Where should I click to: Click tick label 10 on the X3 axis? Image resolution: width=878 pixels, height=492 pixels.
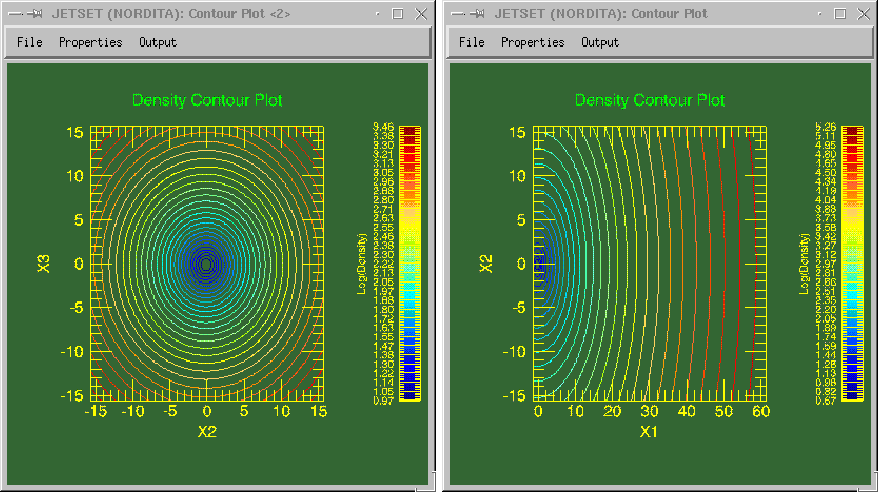(75, 176)
